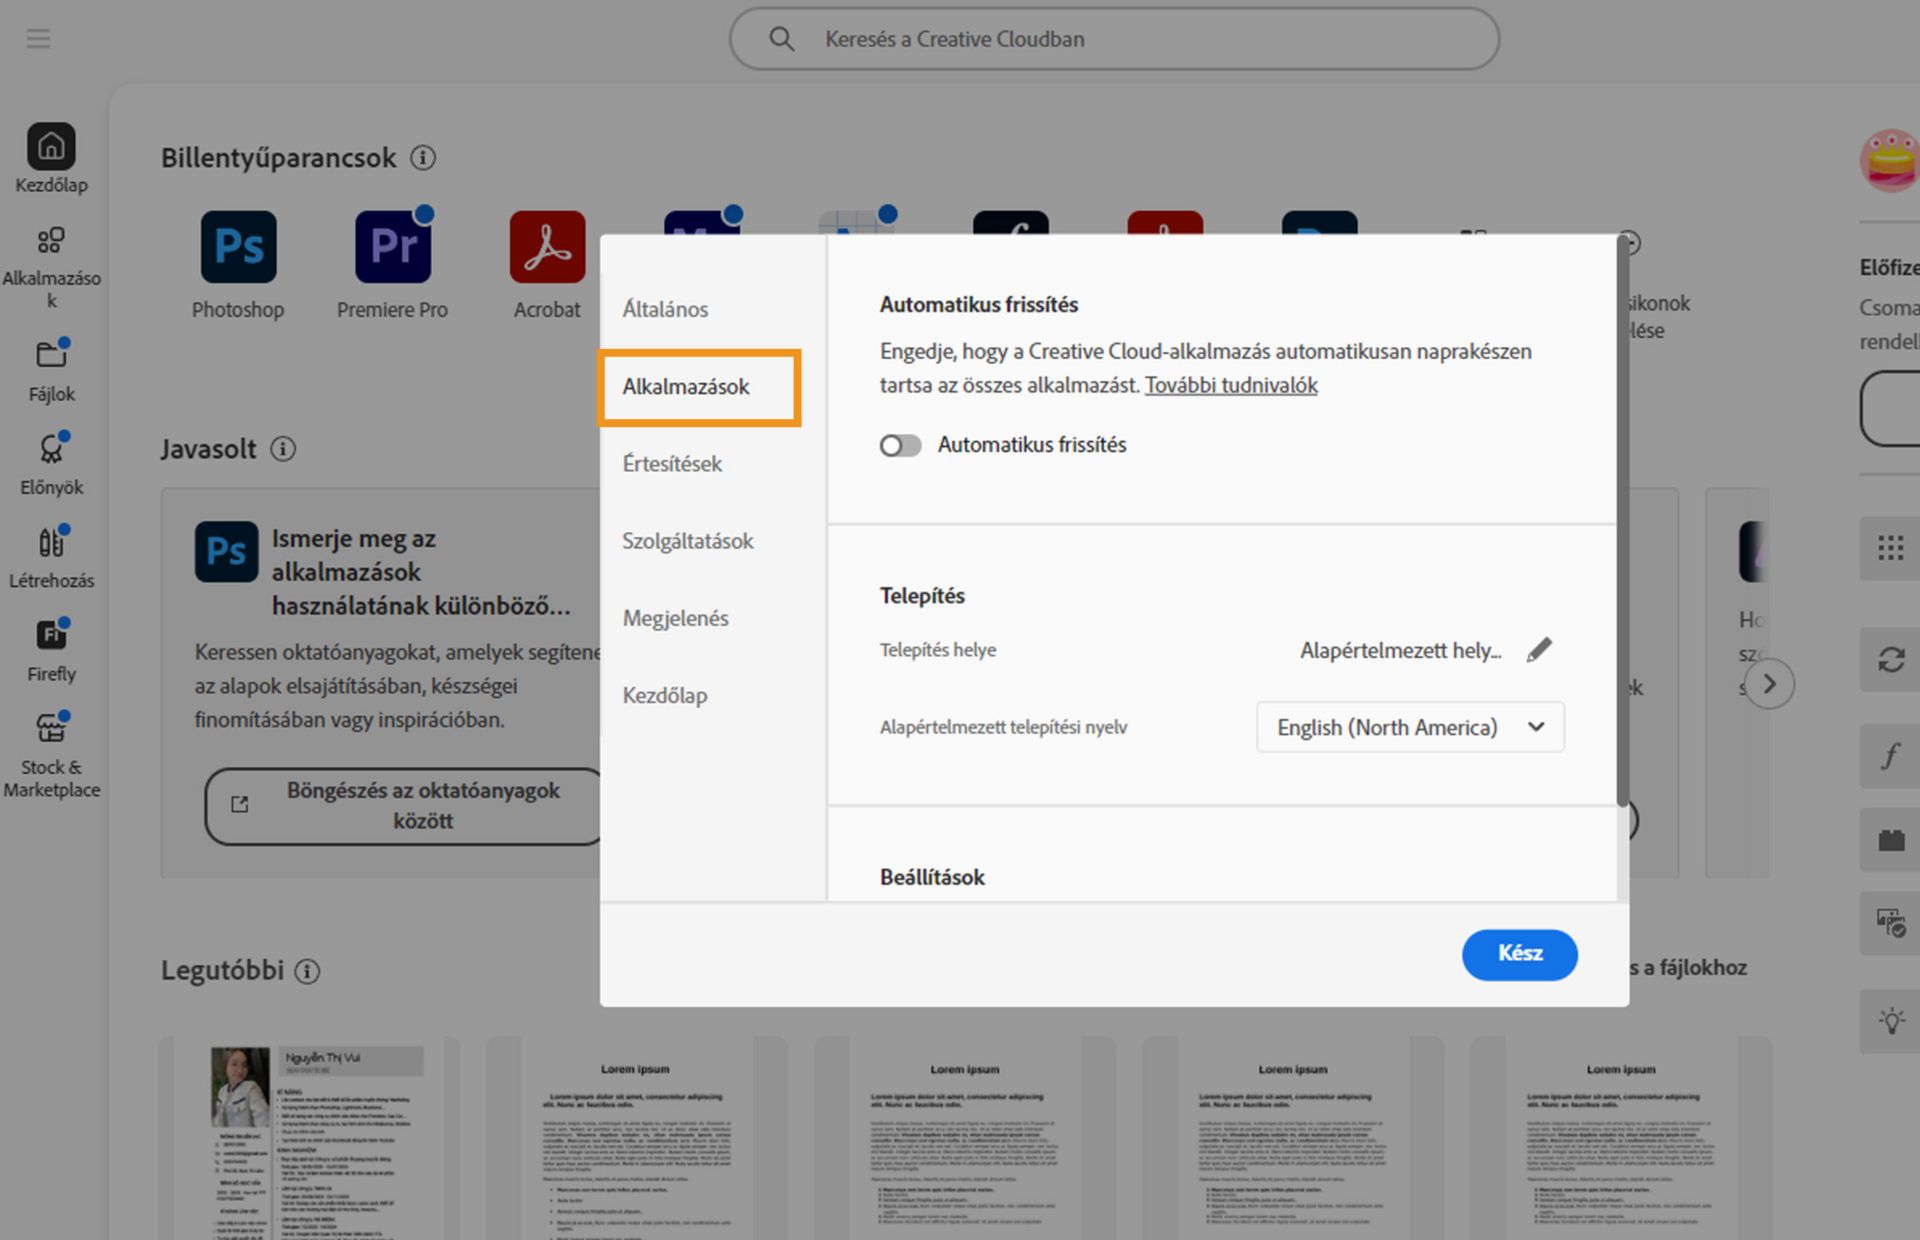Launch Photoshop from shortcuts
Viewport: 1920px width, 1240px height.
pyautogui.click(x=238, y=247)
